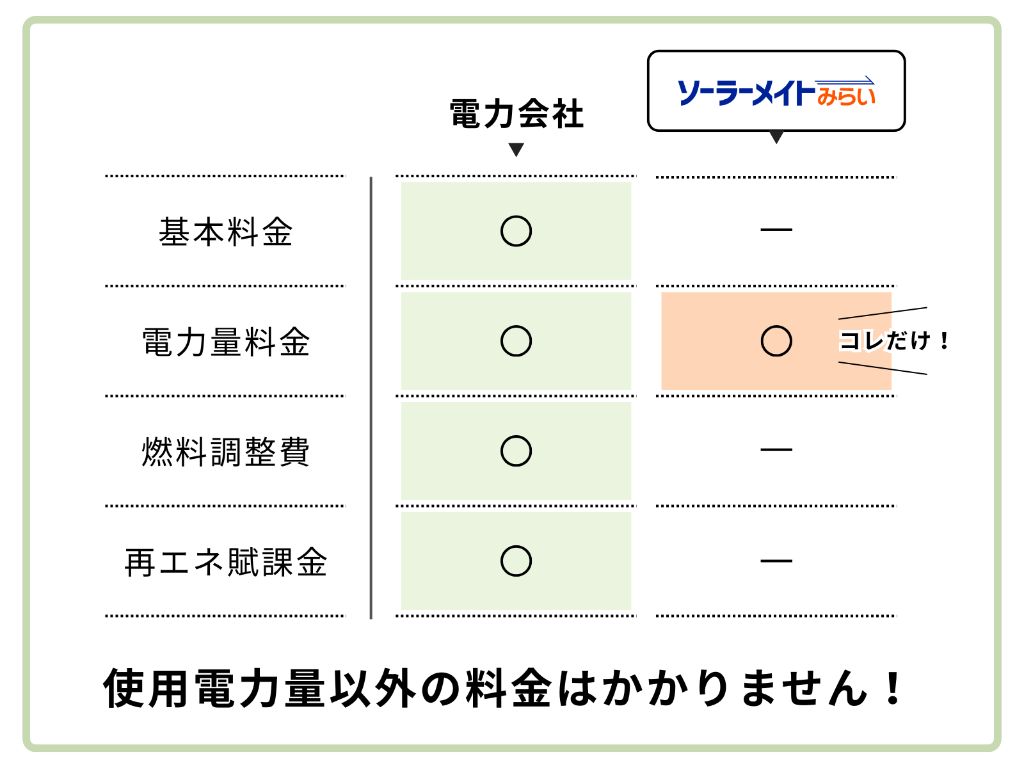Click the vertical divider line beside row labels
This screenshot has height=768, width=1024.
coord(371,400)
